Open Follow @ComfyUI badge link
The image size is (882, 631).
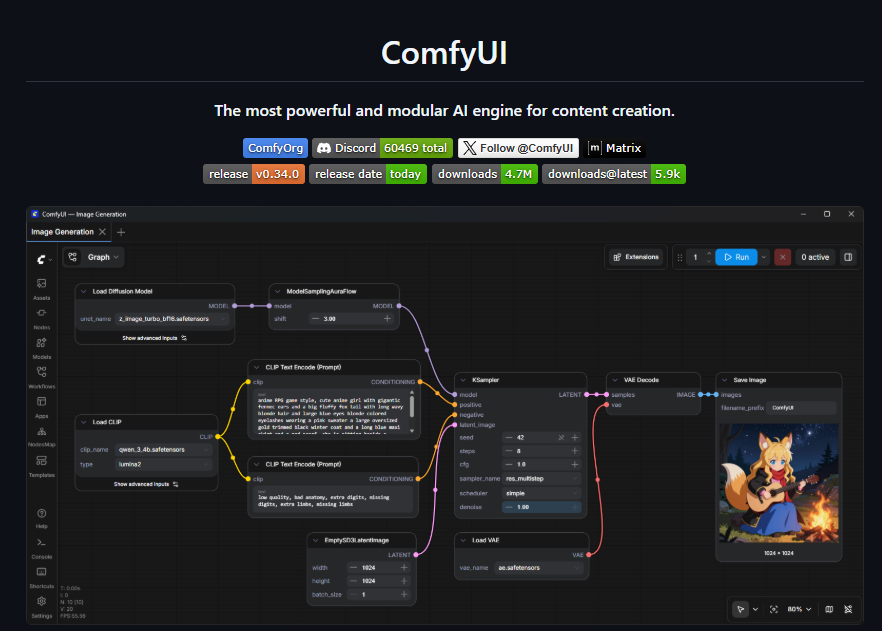519,148
